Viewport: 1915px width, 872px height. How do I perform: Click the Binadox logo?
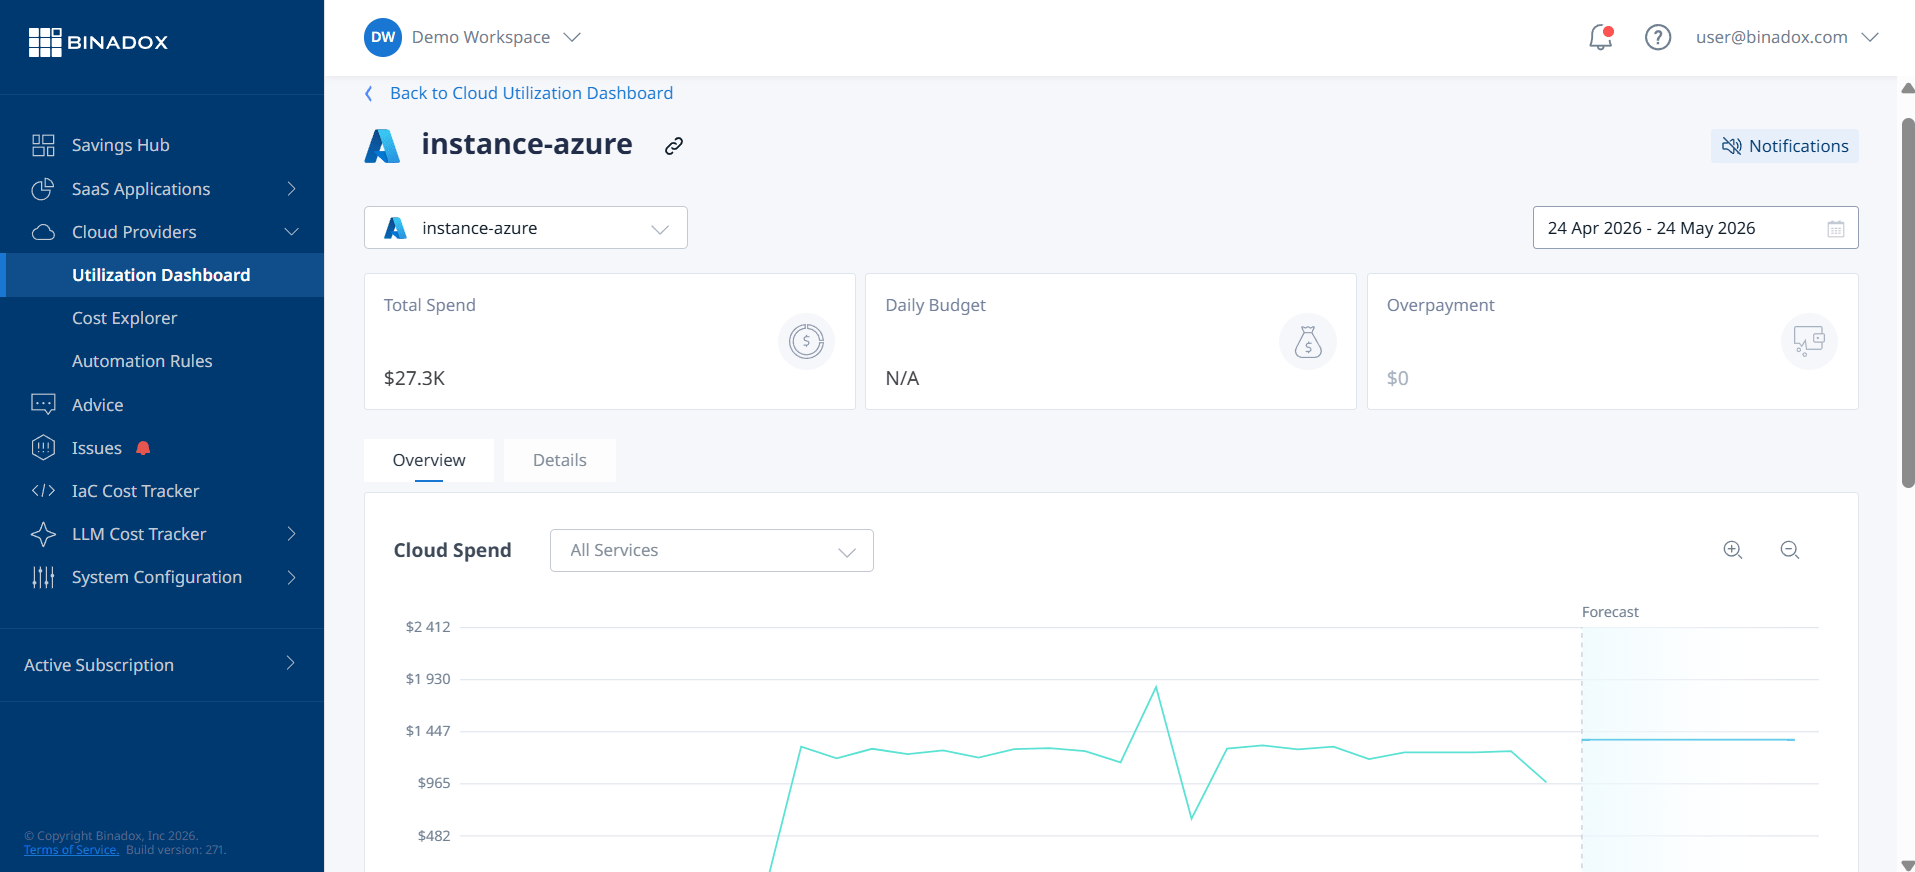(x=98, y=42)
